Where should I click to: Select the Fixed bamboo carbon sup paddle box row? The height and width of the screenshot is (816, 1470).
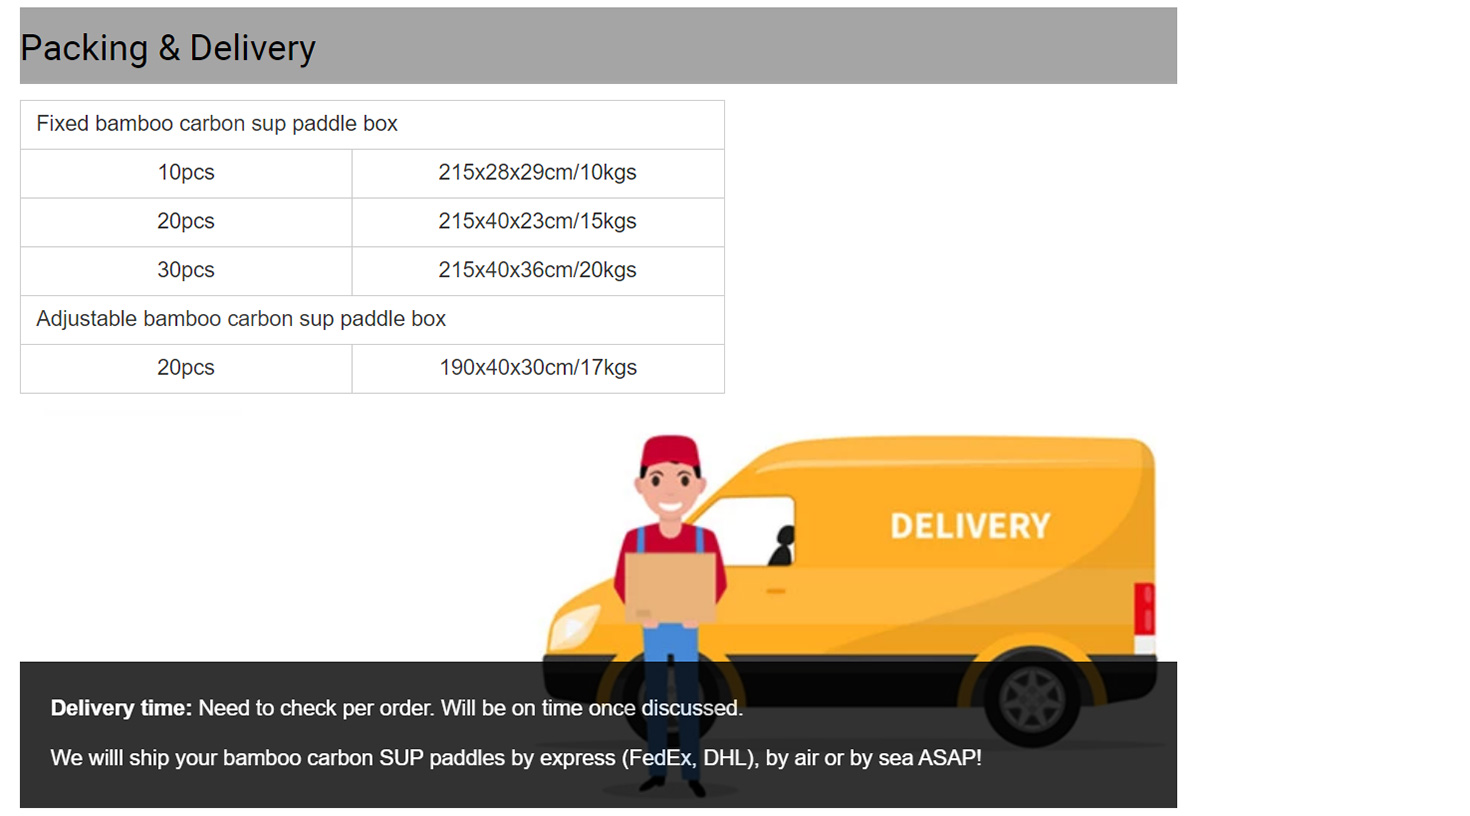coord(217,124)
